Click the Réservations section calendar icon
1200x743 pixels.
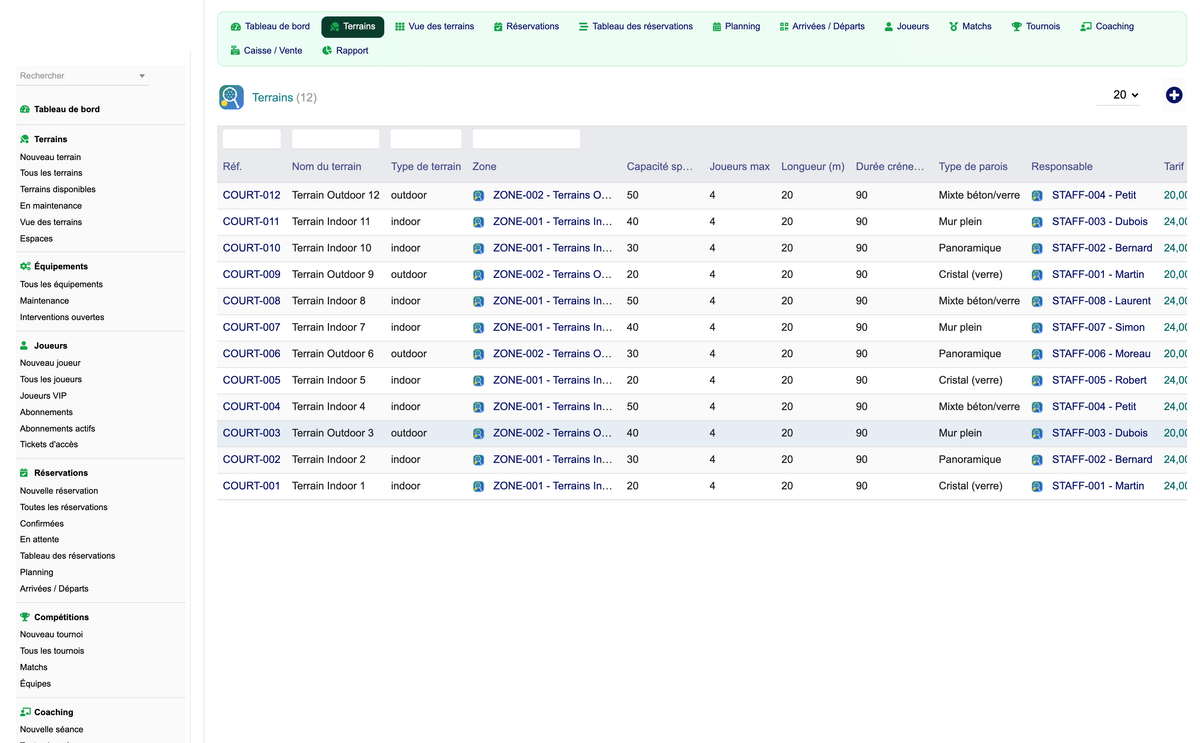(x=25, y=473)
